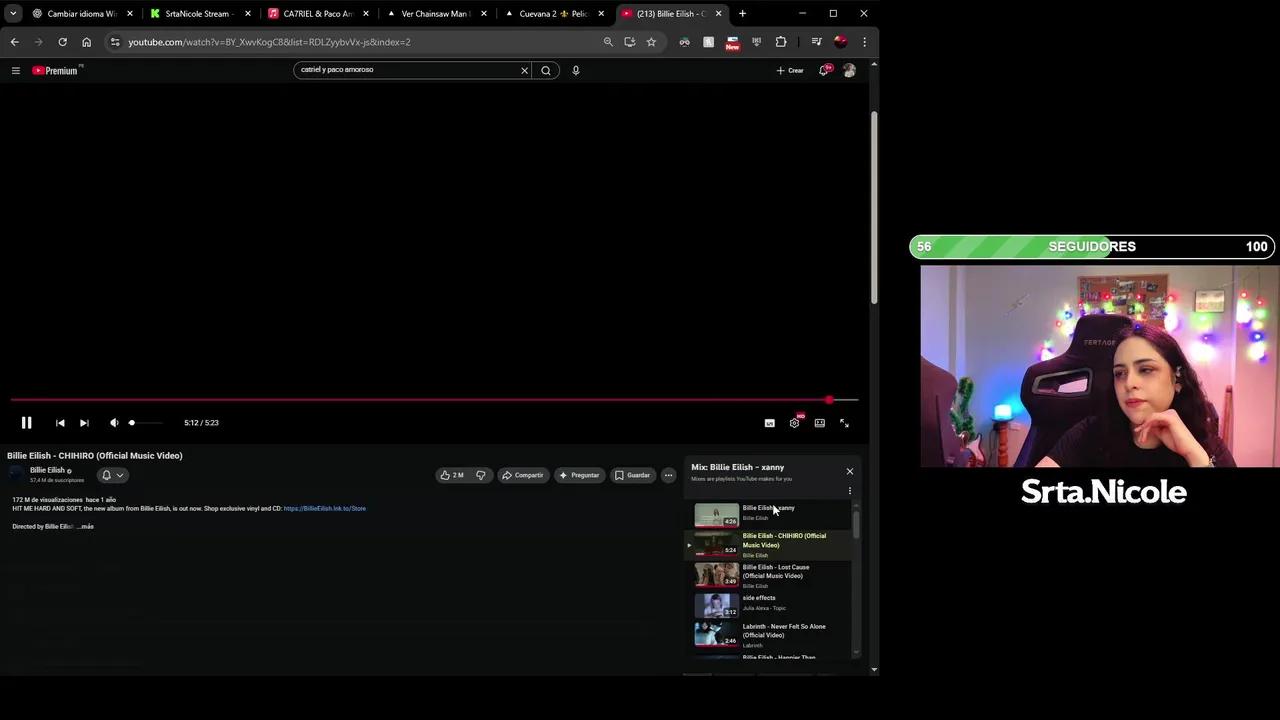Click the YouTube page vertical scrollbar
Screen dimensions: 1280x720
click(x=874, y=205)
